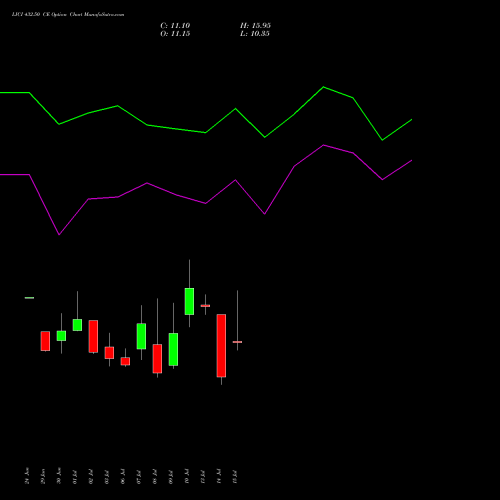This screenshot has width=500, height=500.
Task: Click the thin red doji body above 13 Jul
Action: (205, 306)
